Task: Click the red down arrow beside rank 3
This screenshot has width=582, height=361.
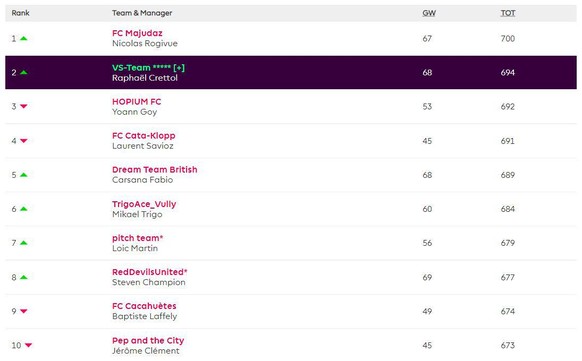Action: tap(23, 106)
